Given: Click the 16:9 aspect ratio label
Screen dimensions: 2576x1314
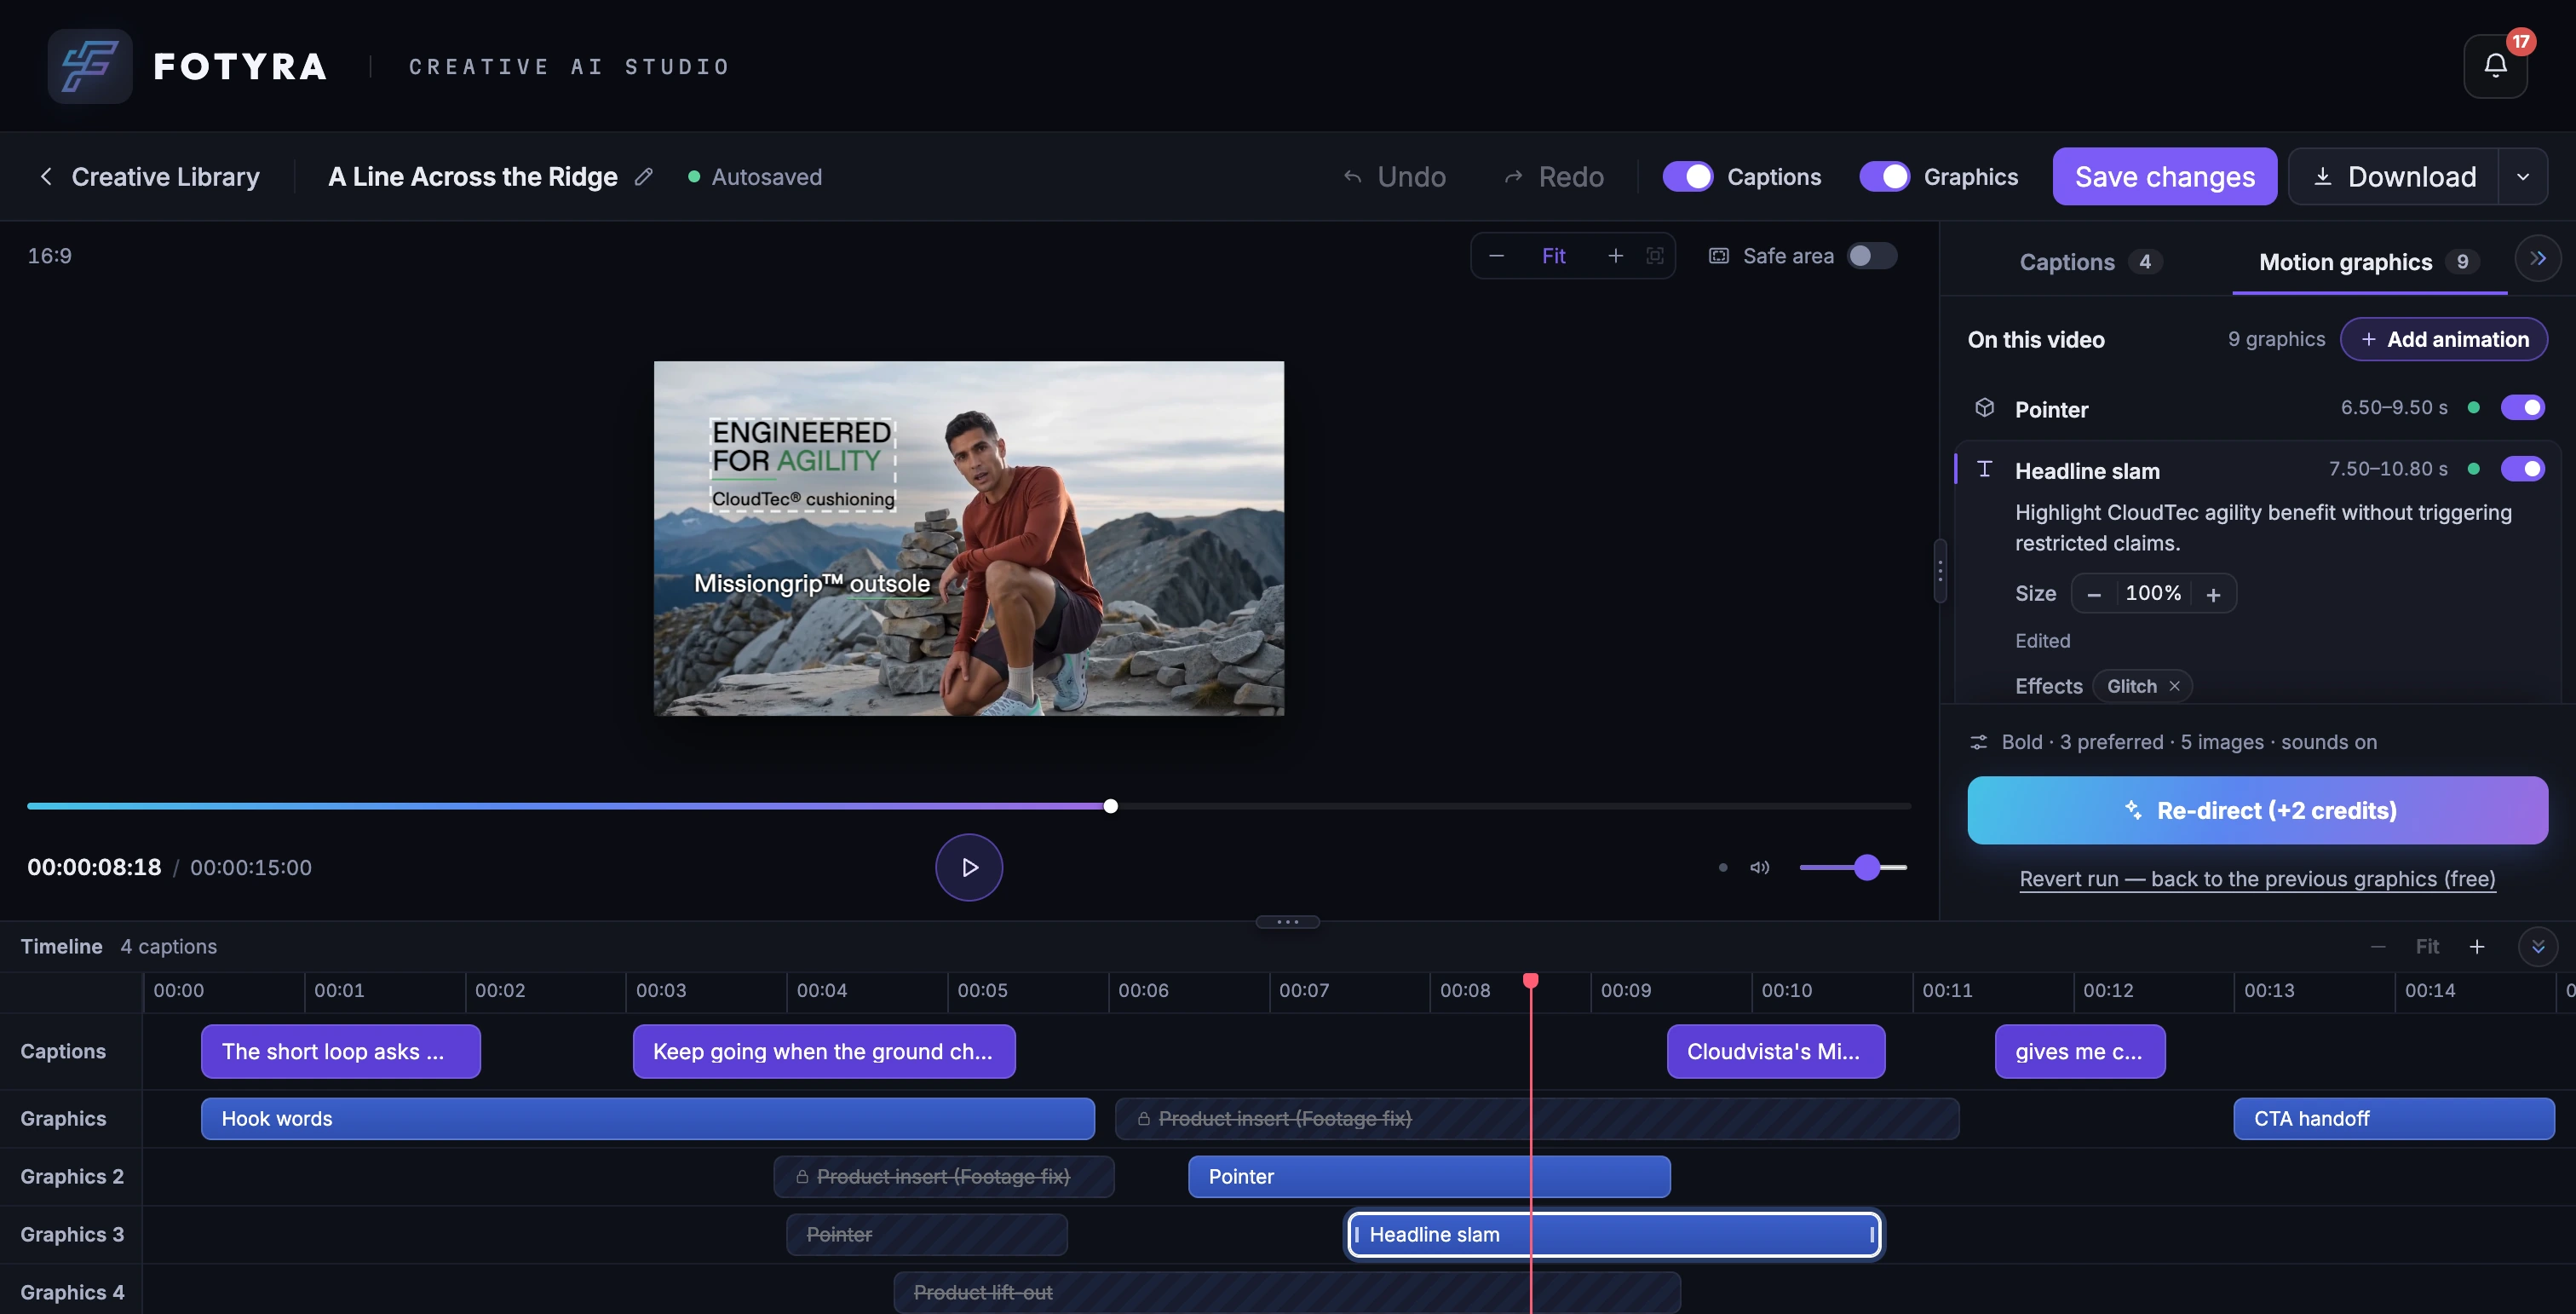Looking at the screenshot, I should 49,256.
